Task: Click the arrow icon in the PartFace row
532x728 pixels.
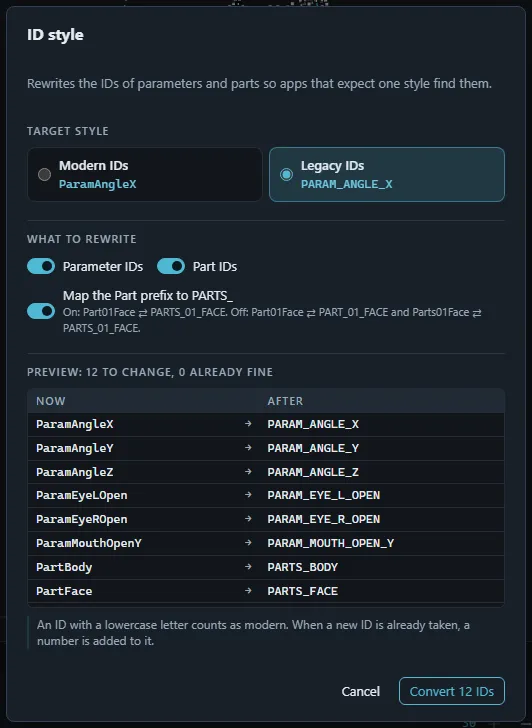Action: tap(248, 591)
